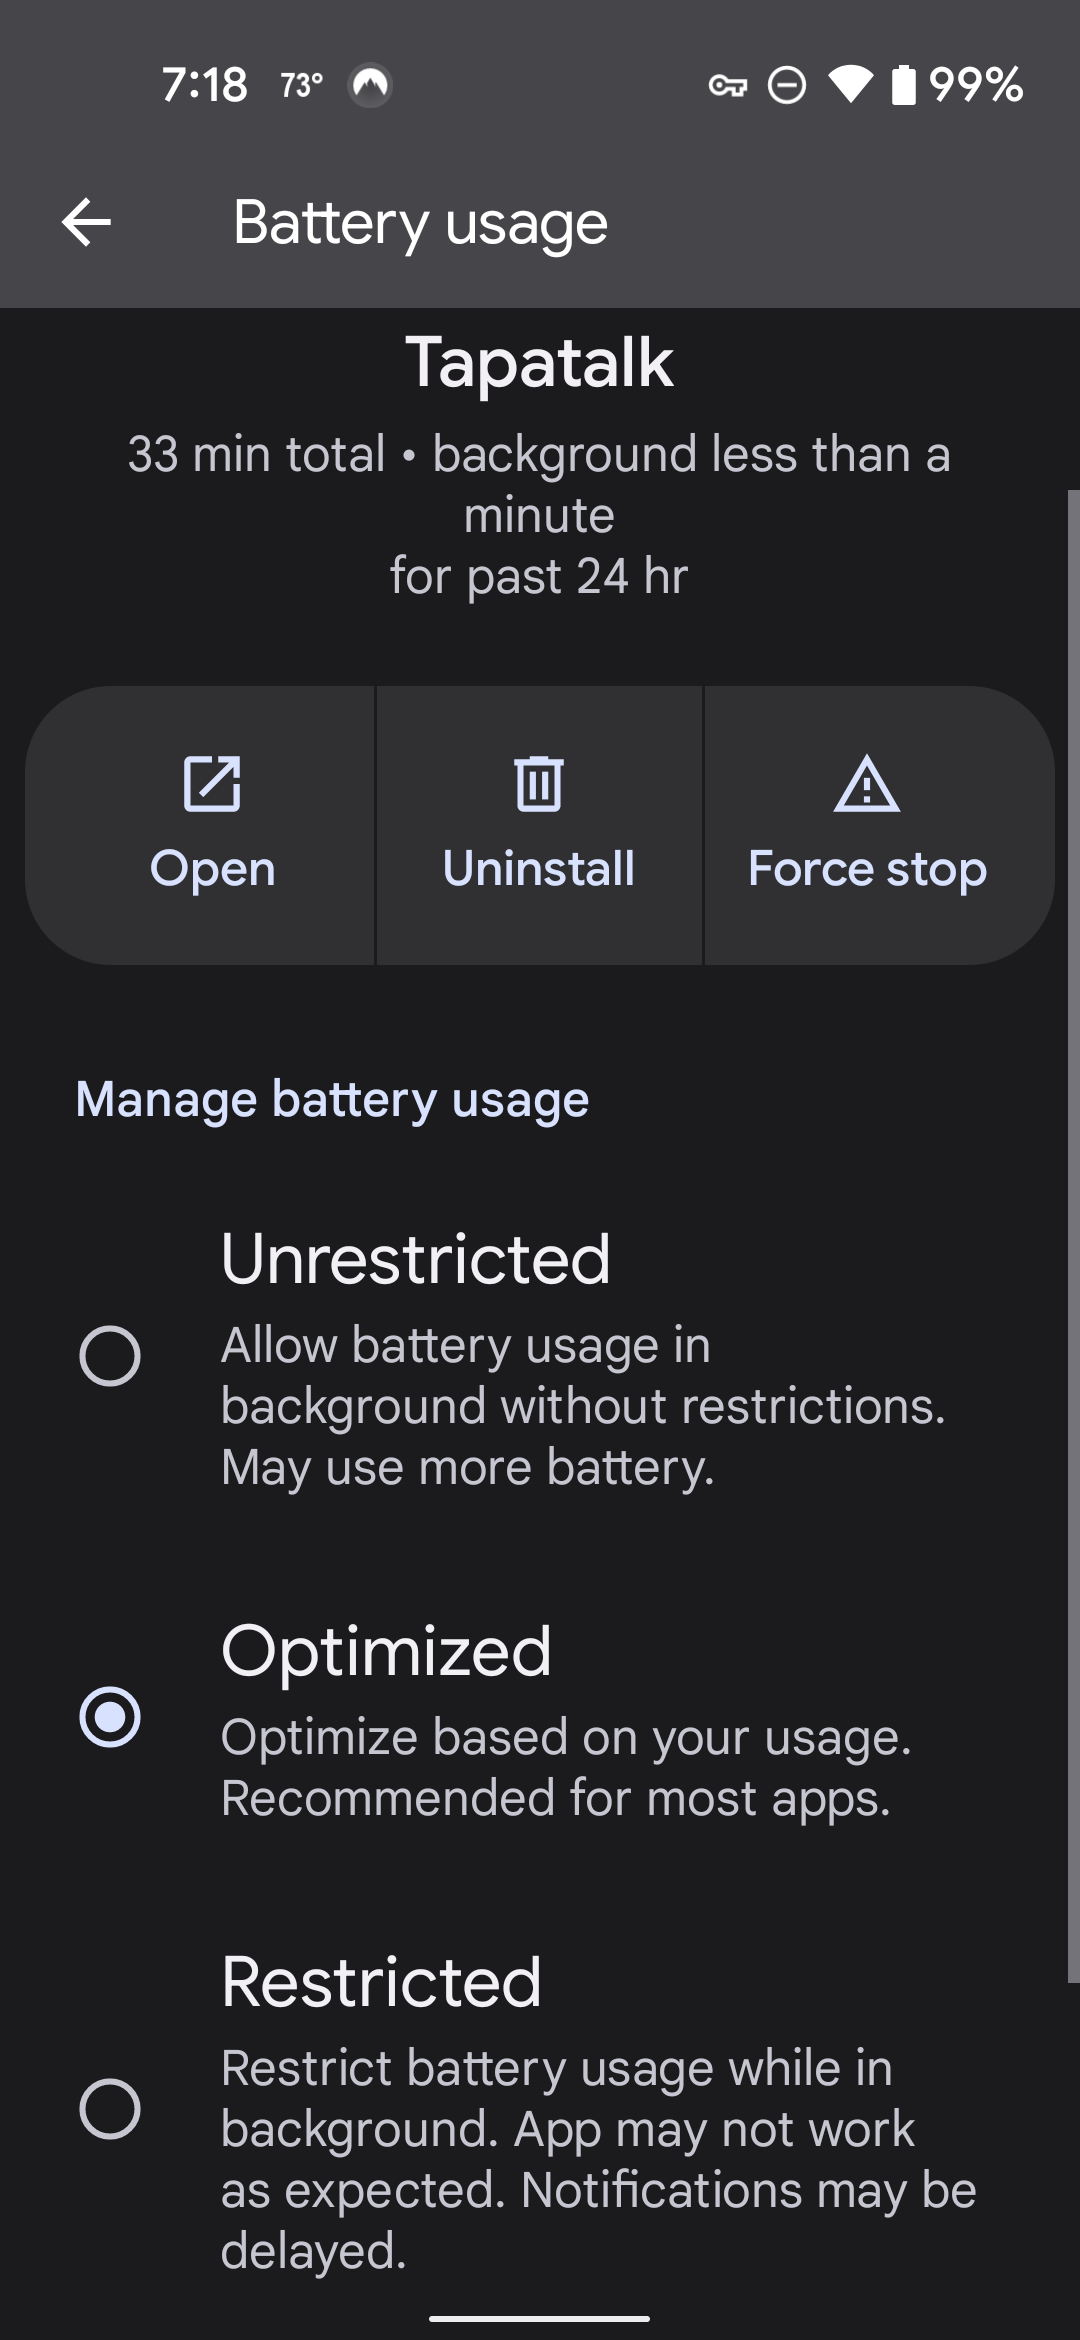The height and width of the screenshot is (2340, 1080).
Task: Select the Optimized radio button
Action: [x=110, y=1717]
